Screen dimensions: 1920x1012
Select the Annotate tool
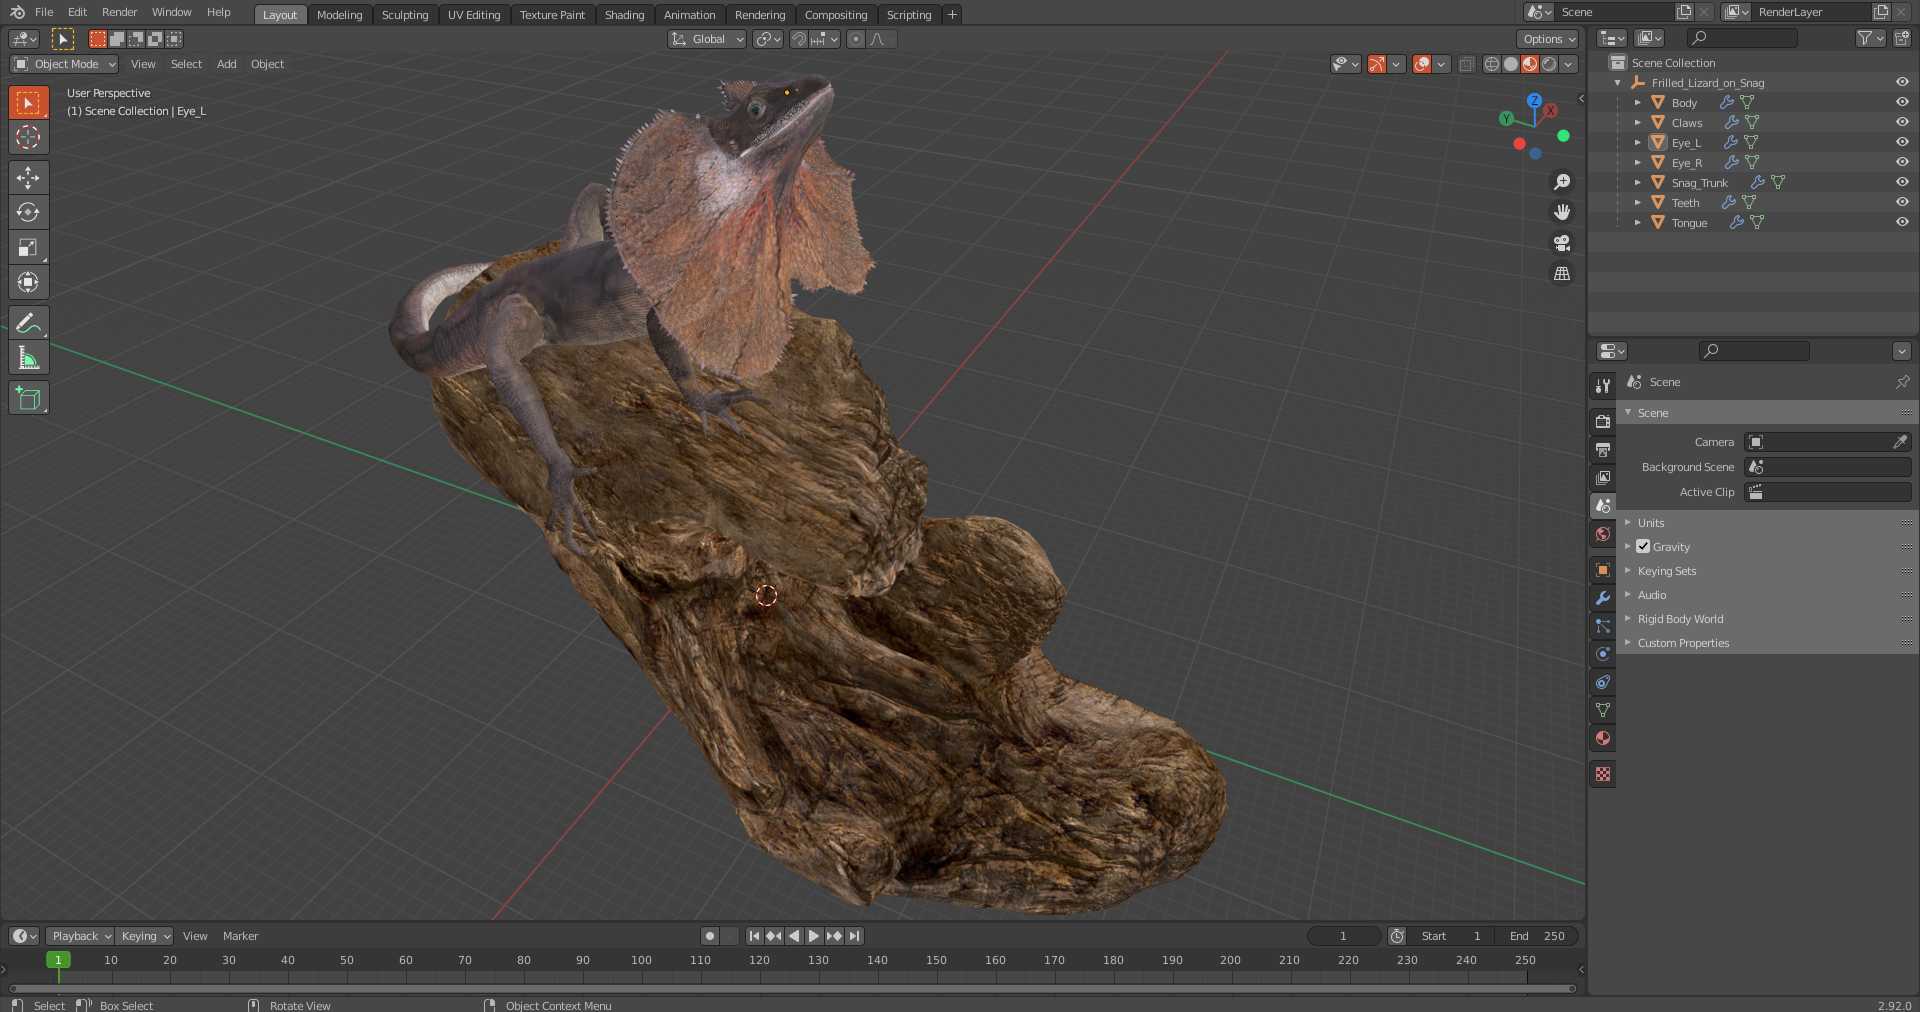coord(28,323)
